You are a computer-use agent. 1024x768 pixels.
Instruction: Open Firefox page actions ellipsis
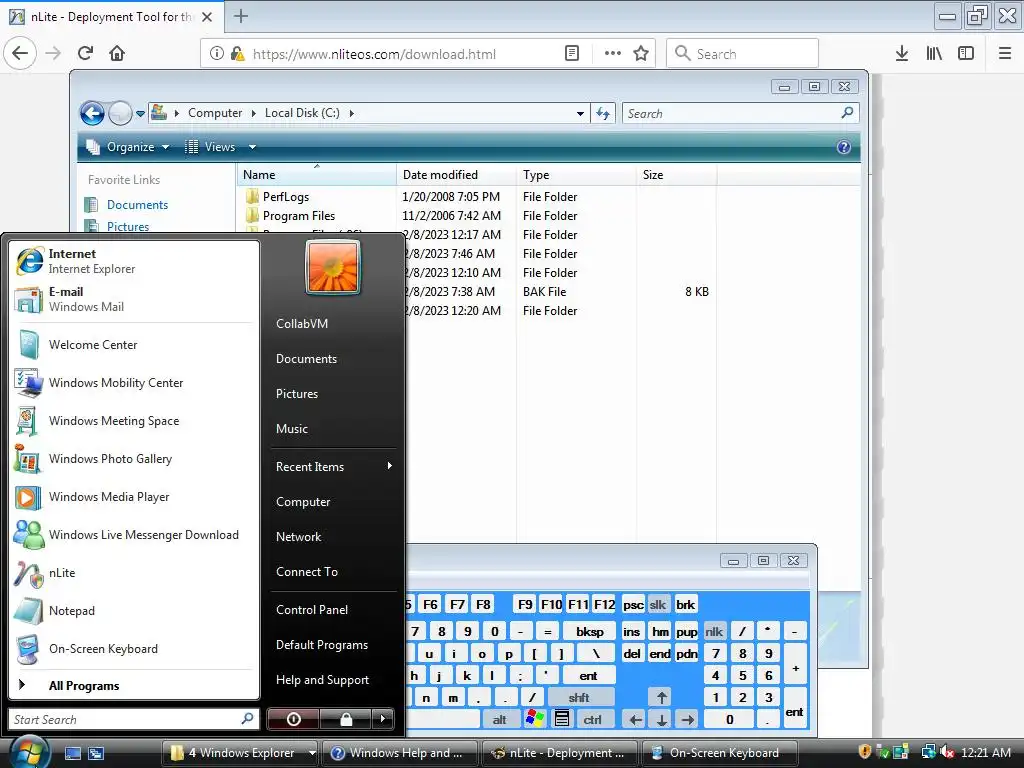[613, 54]
